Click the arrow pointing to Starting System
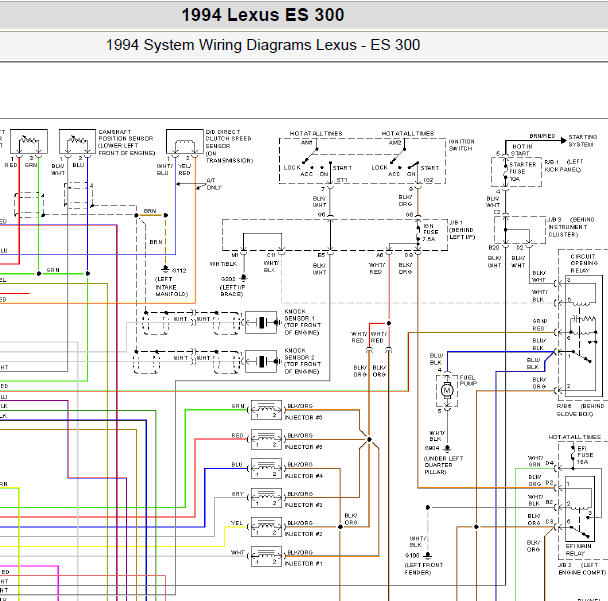 click(x=563, y=140)
